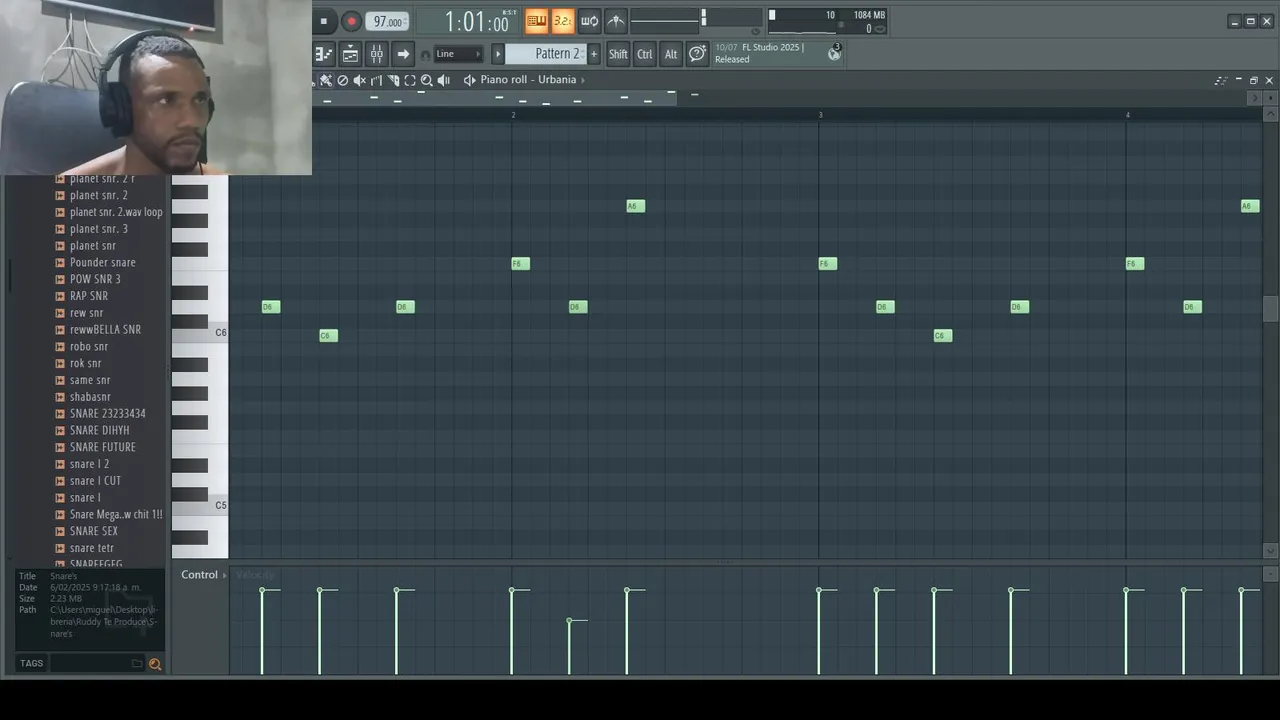Image resolution: width=1280 pixels, height=720 pixels.
Task: Click the folder icon next to tags field
Action: coord(137,663)
